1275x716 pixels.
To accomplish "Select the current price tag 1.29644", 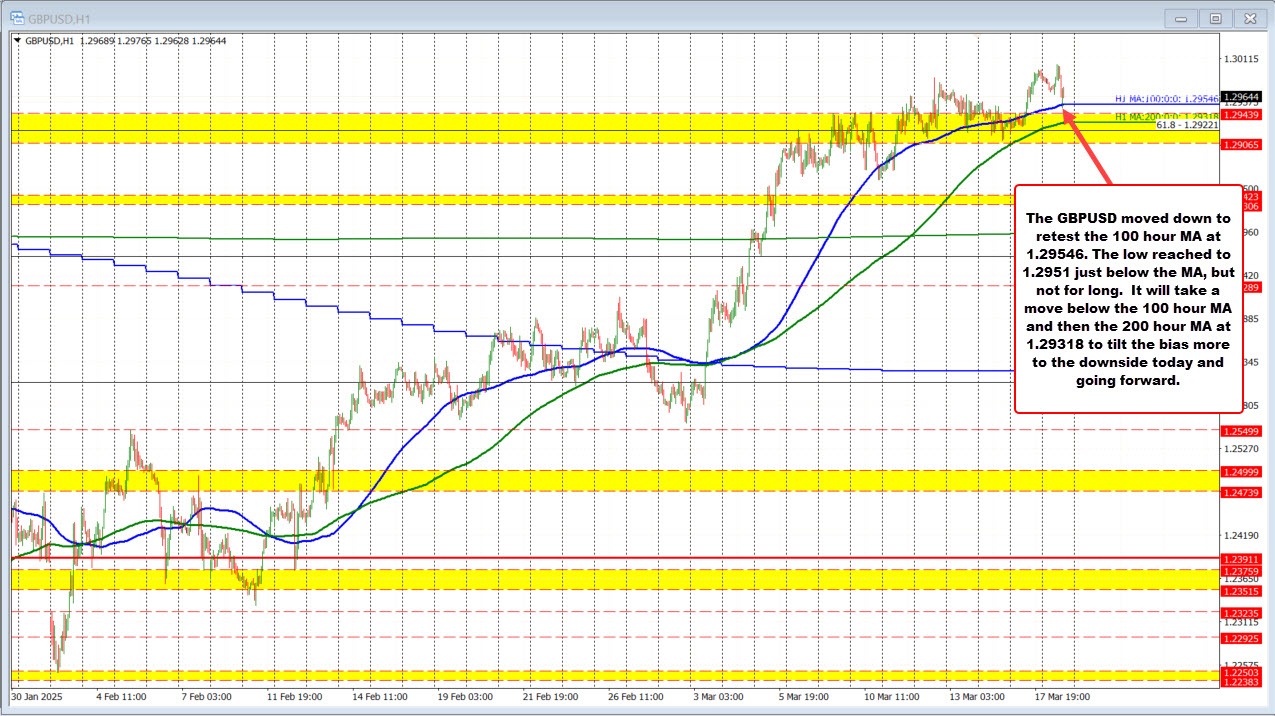I will 1240,97.
